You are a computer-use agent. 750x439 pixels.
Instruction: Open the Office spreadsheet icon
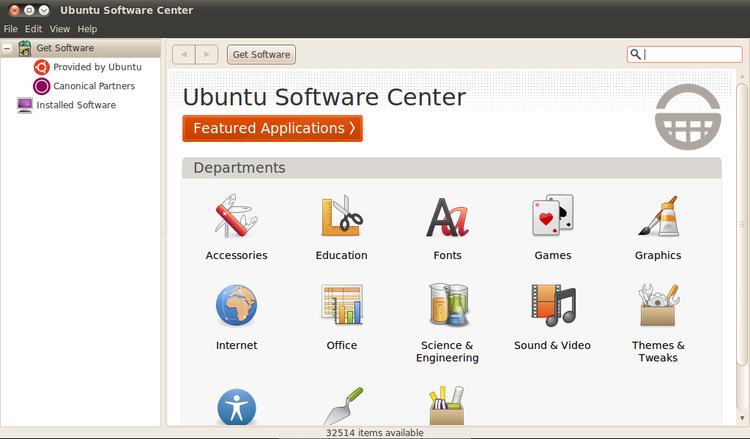point(342,305)
